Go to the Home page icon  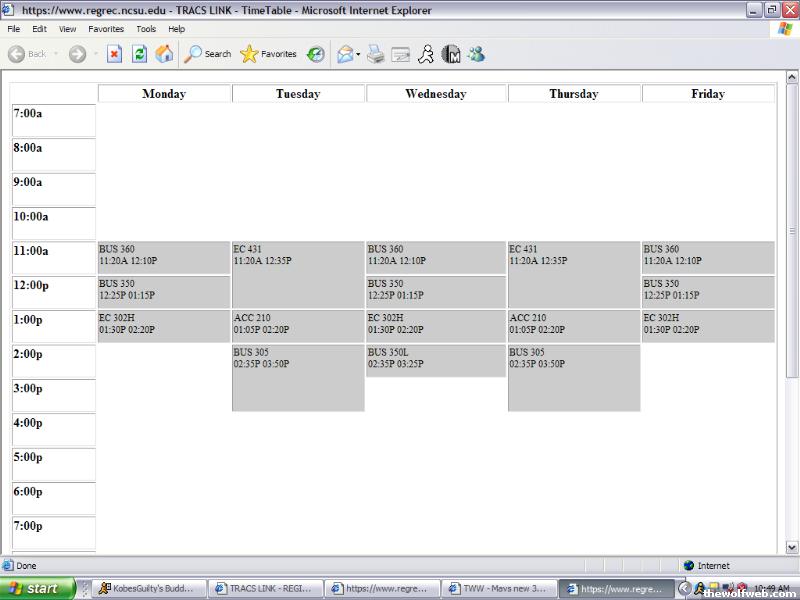[164, 54]
